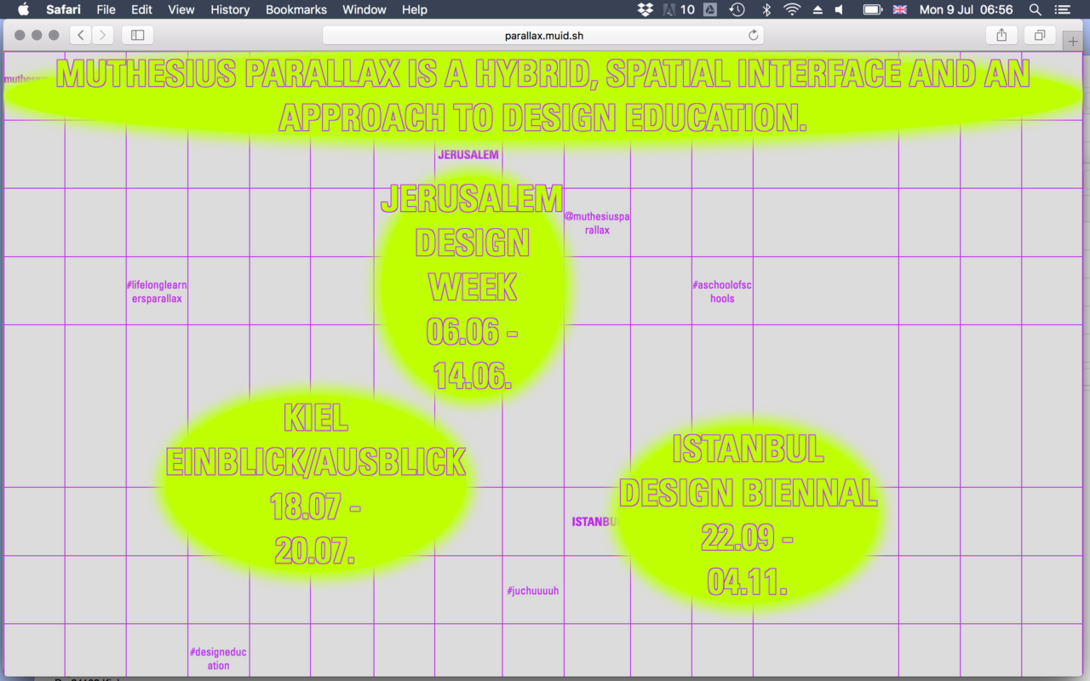Image resolution: width=1090 pixels, height=681 pixels.
Task: Open a new tab with plus button
Action: (x=1073, y=42)
